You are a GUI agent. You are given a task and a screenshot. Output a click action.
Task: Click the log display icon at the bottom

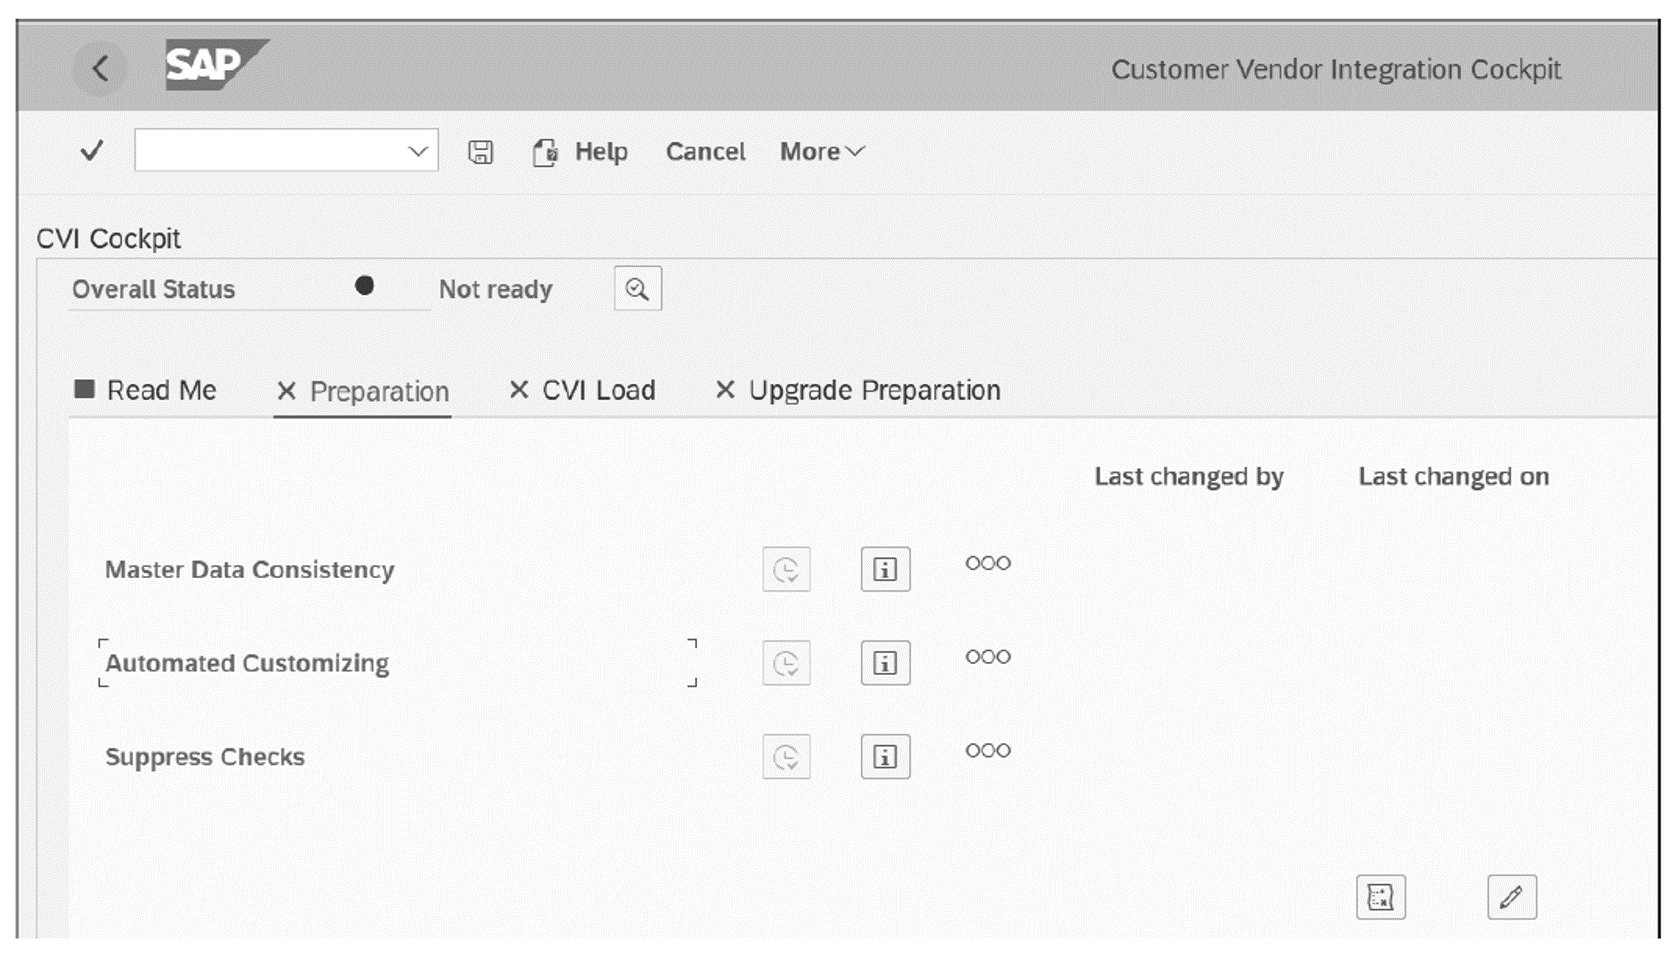[x=1381, y=897]
